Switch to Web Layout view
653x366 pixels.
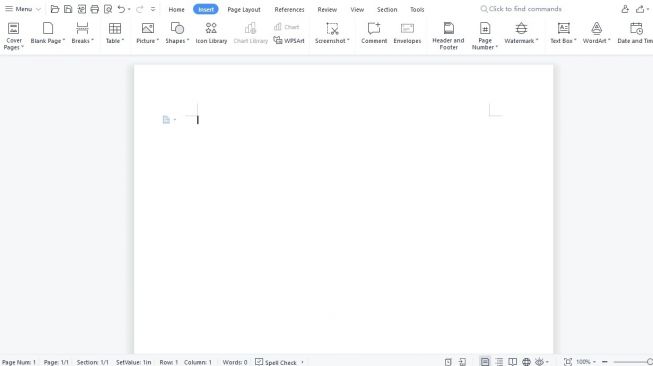526,362
